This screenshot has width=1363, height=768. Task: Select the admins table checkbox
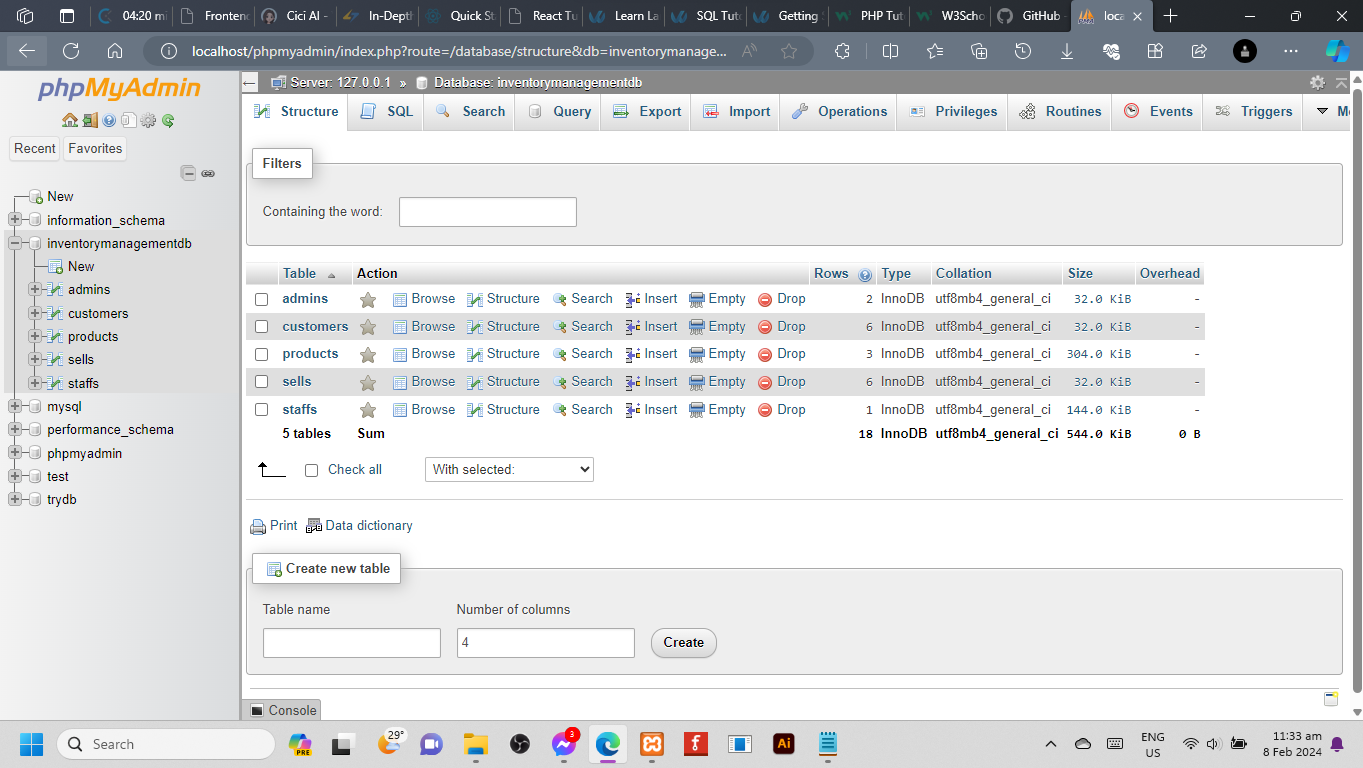tap(261, 298)
